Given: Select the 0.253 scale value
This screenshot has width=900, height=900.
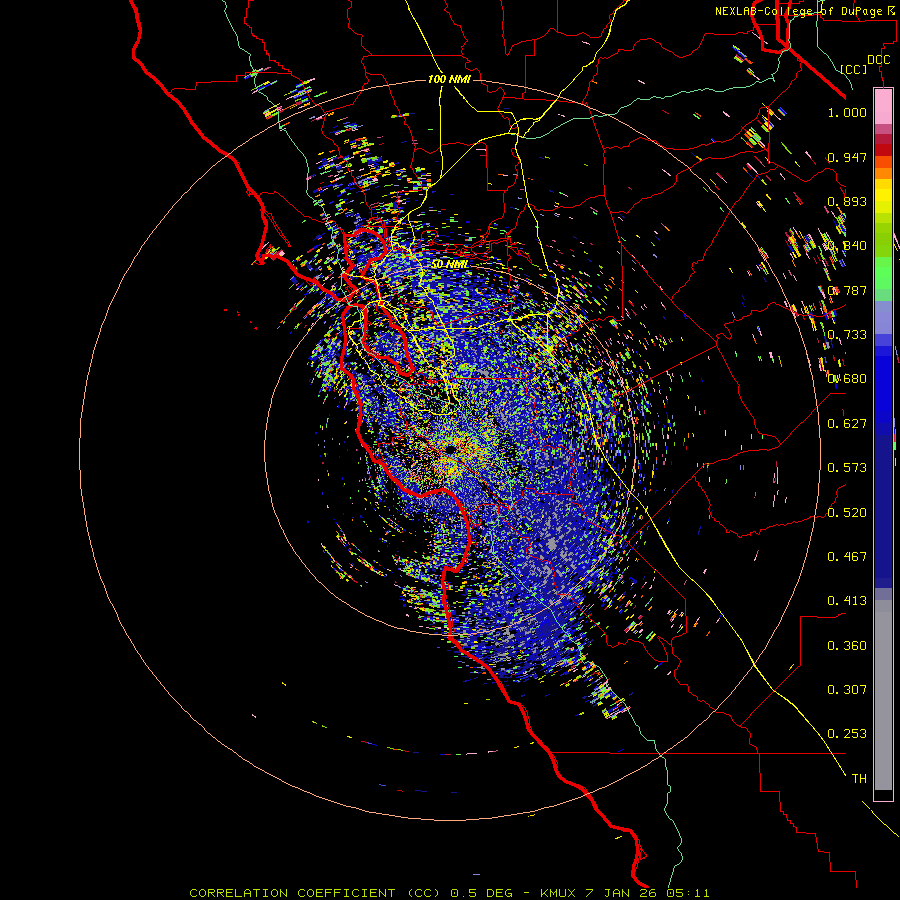Looking at the screenshot, I should (847, 734).
